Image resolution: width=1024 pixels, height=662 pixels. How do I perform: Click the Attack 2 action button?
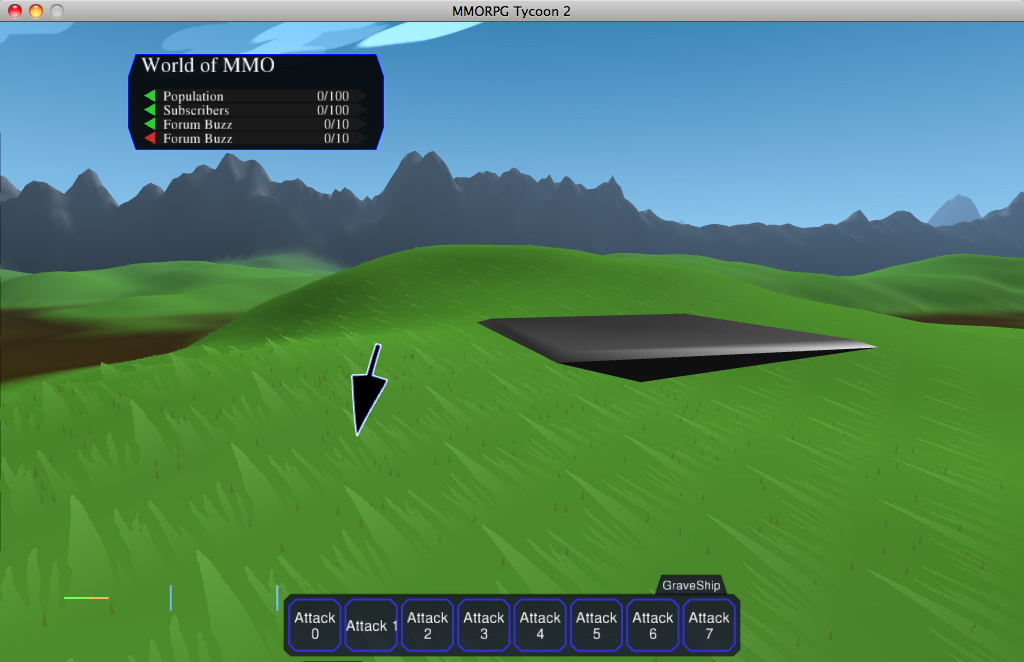tap(427, 625)
